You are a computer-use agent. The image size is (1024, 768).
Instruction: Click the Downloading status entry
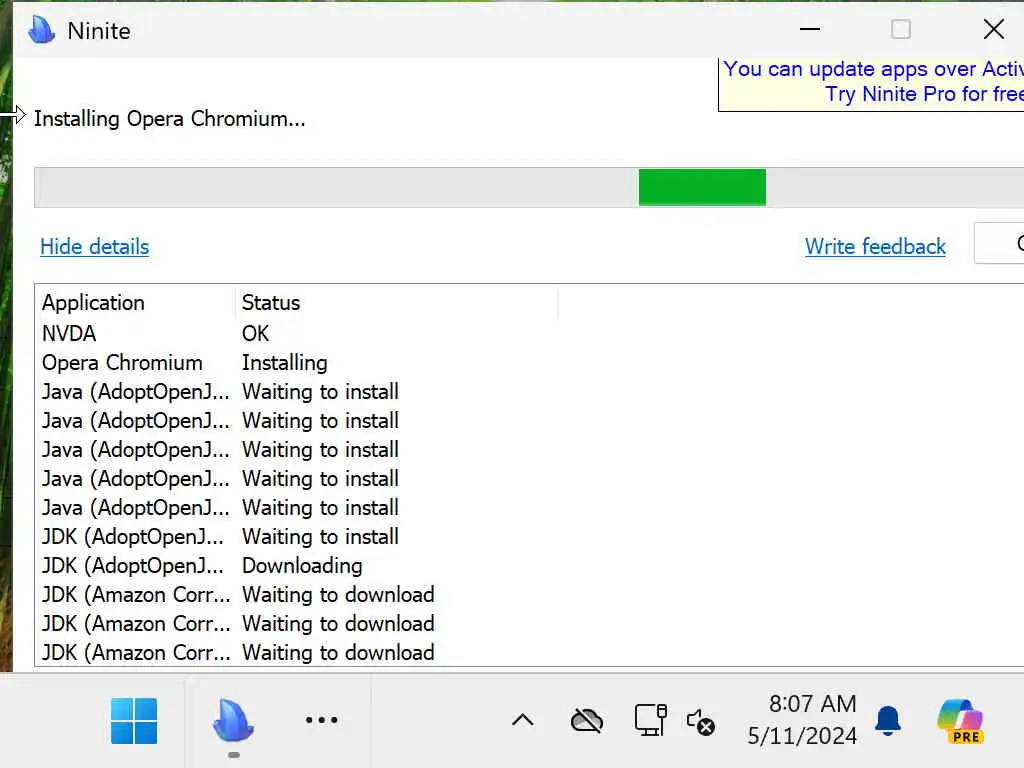(x=302, y=566)
